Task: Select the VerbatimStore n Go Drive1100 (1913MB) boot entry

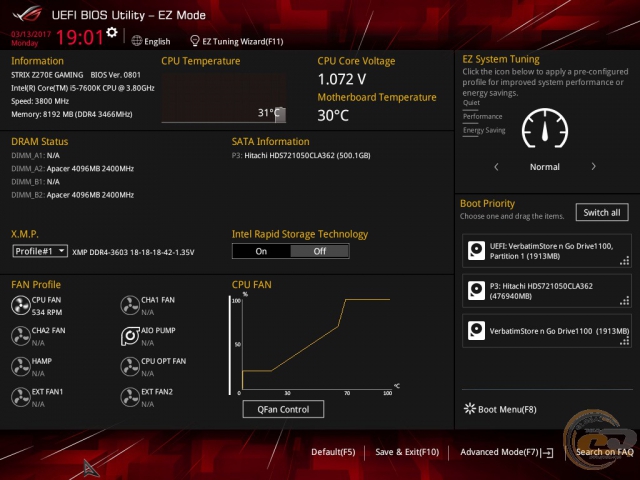Action: [547, 331]
